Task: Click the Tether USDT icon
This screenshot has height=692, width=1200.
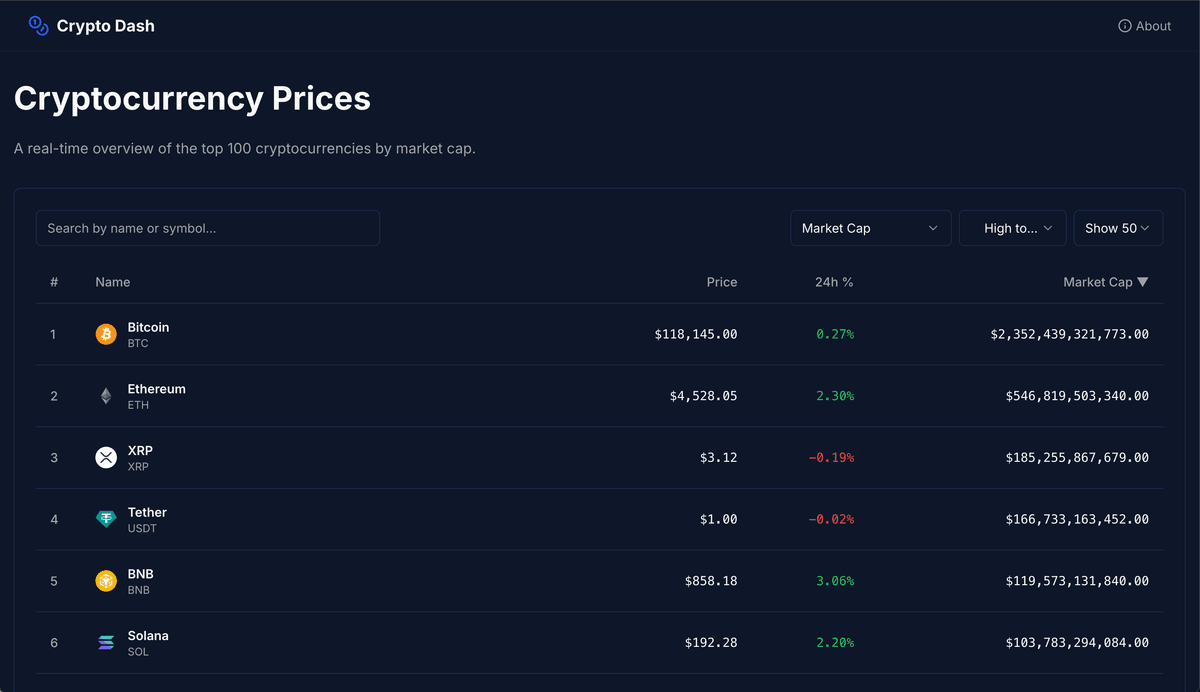Action: 106,519
